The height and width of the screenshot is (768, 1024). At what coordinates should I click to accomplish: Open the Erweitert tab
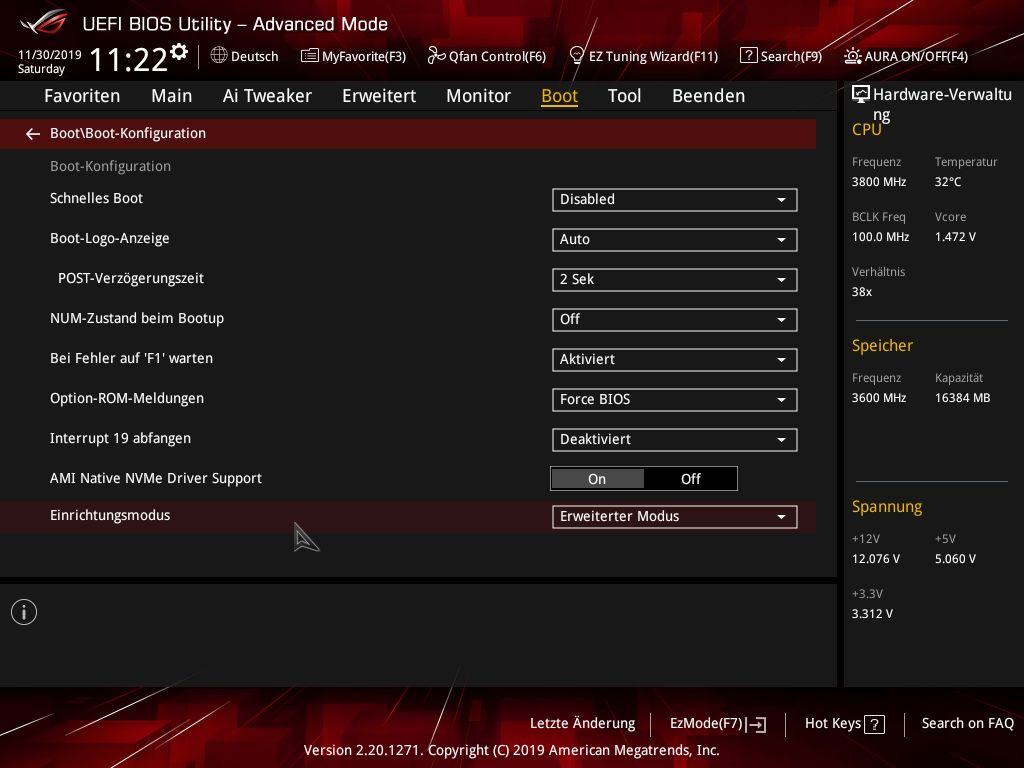[x=379, y=96]
